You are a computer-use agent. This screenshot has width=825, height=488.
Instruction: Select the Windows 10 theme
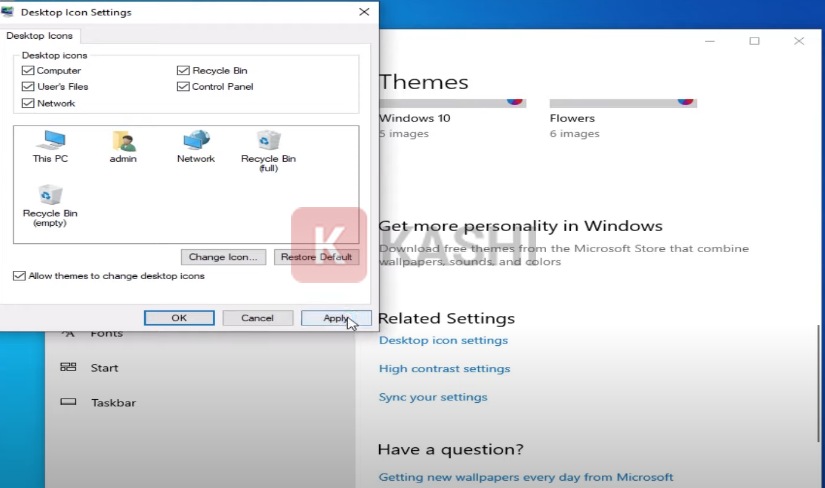pos(452,119)
